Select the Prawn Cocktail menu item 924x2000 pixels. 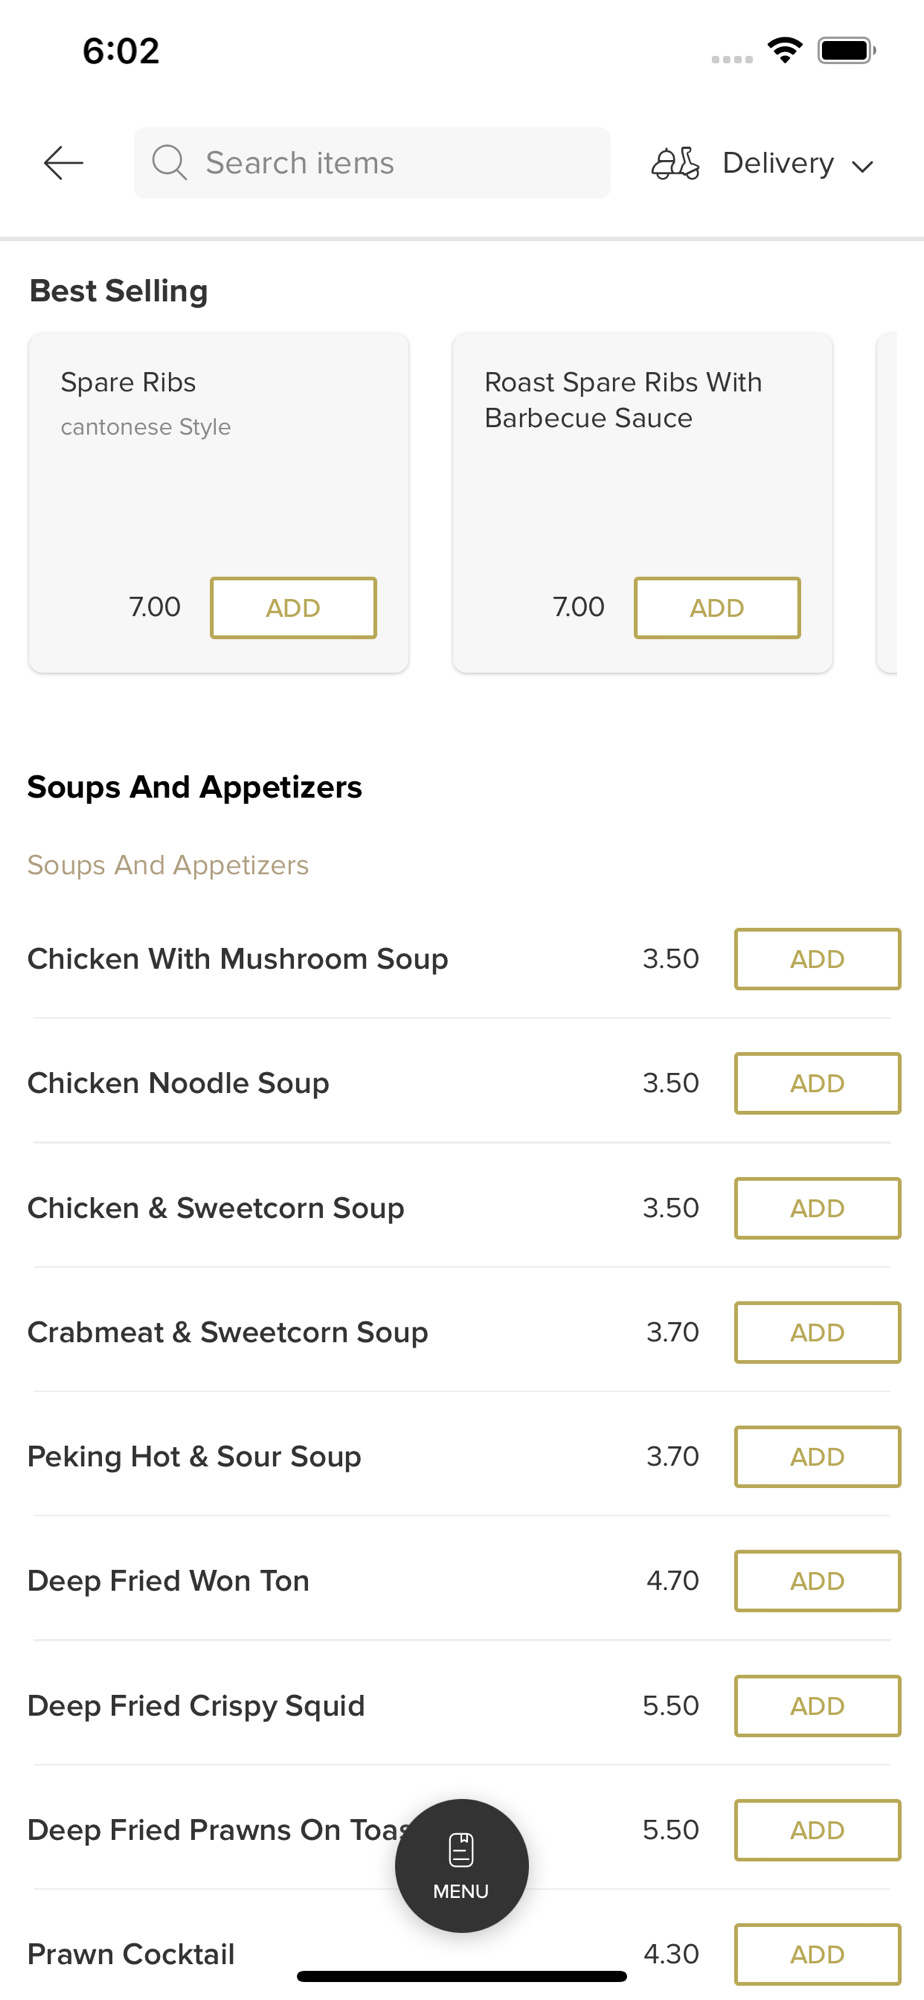[131, 1954]
